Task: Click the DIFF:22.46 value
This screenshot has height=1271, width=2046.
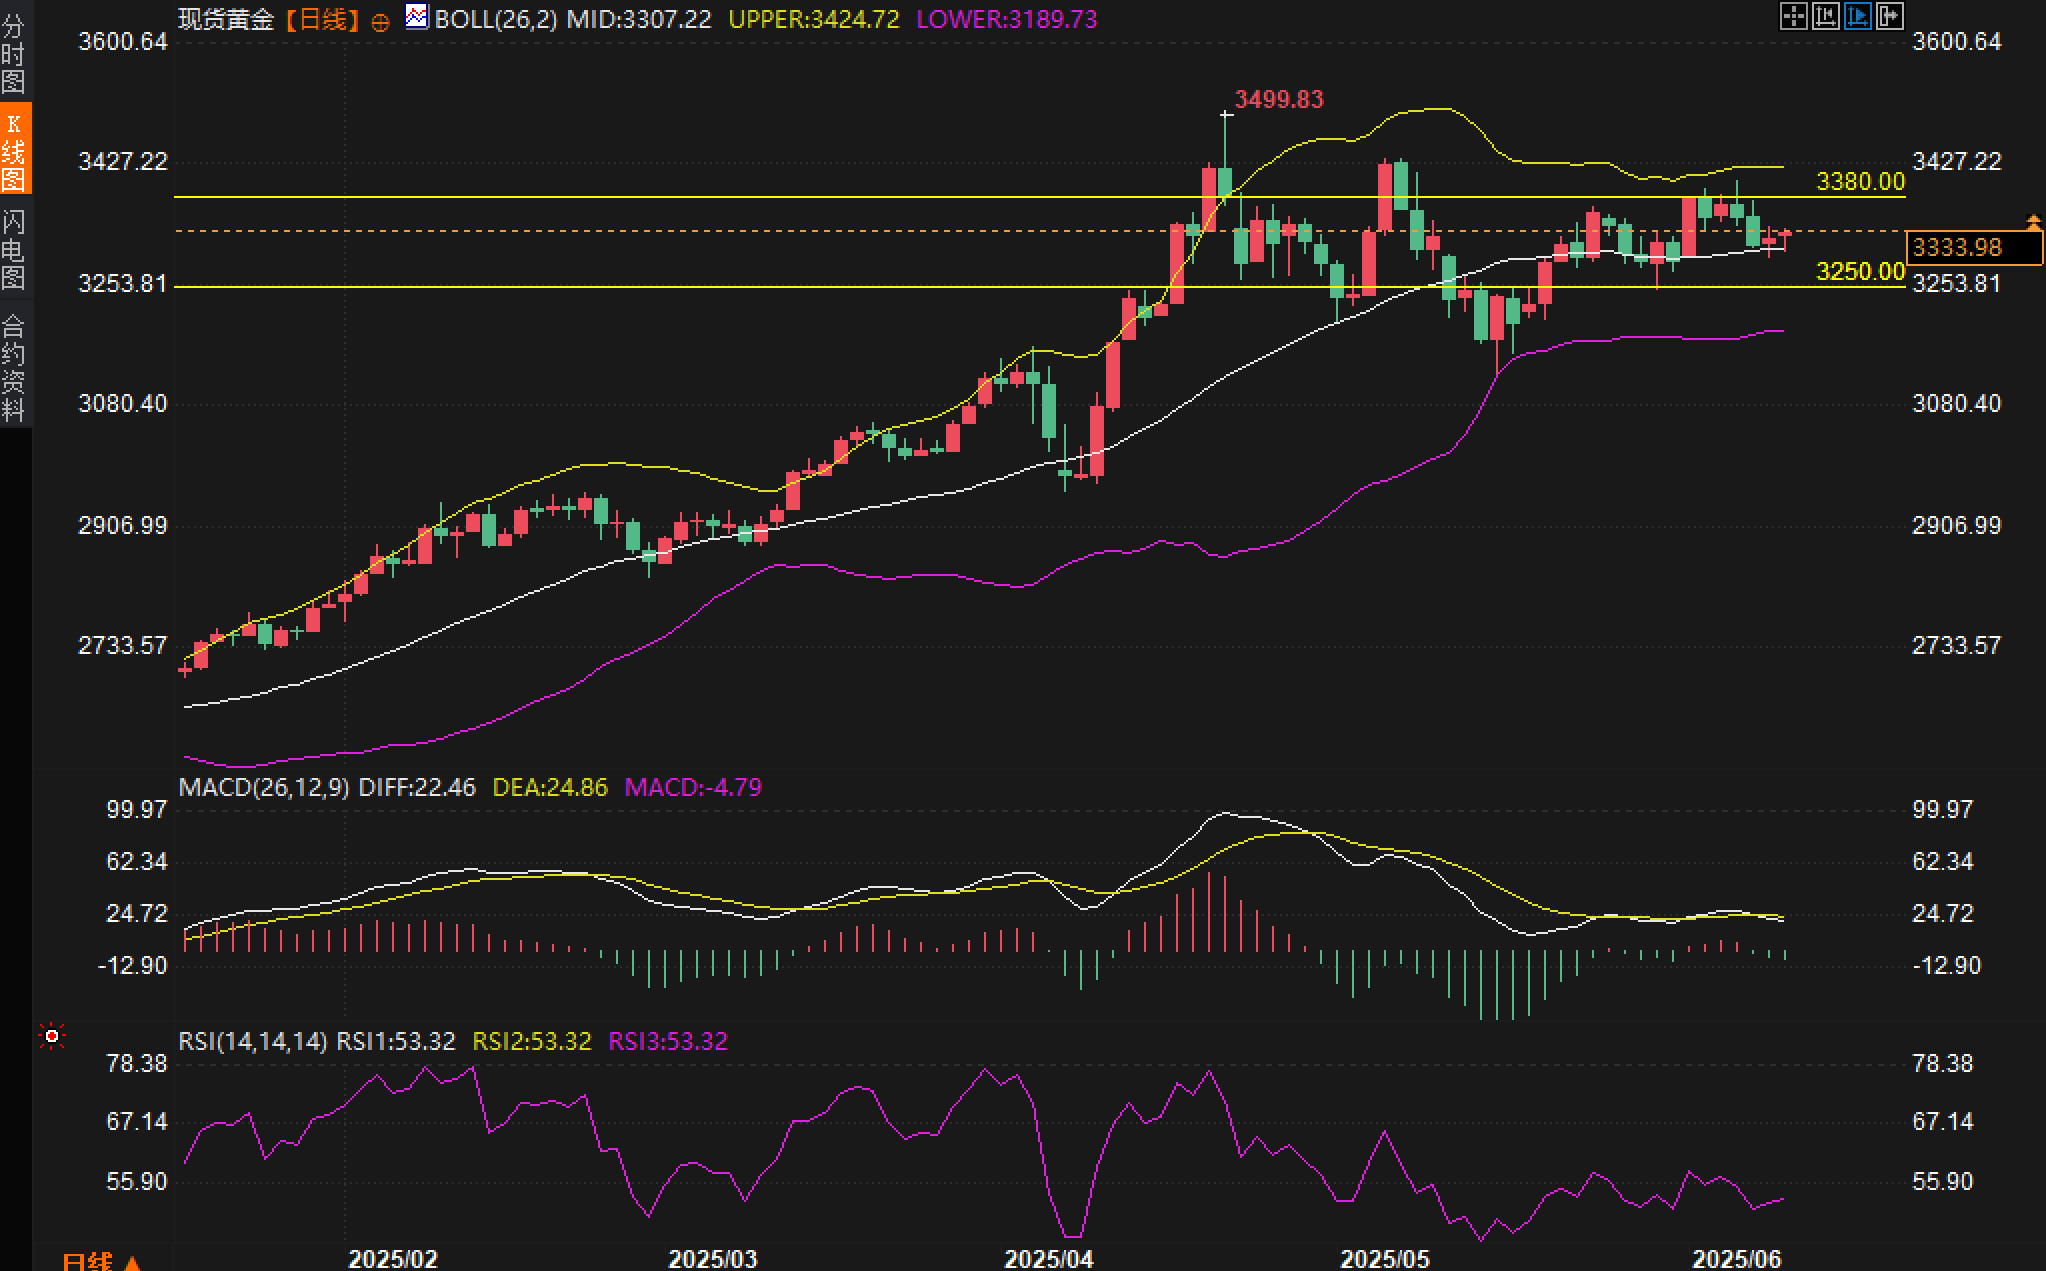Action: pyautogui.click(x=417, y=788)
